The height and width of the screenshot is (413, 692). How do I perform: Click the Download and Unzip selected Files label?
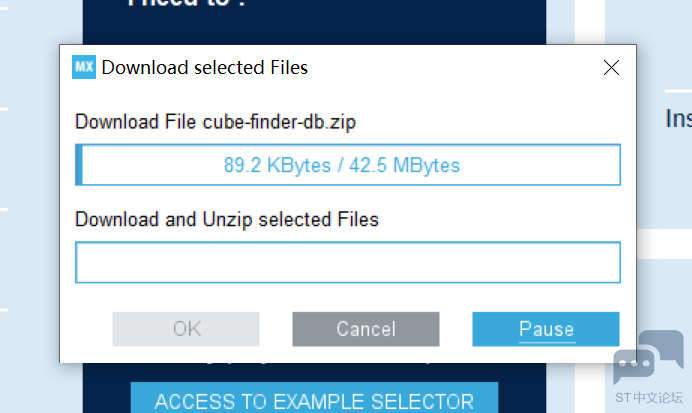tap(227, 219)
